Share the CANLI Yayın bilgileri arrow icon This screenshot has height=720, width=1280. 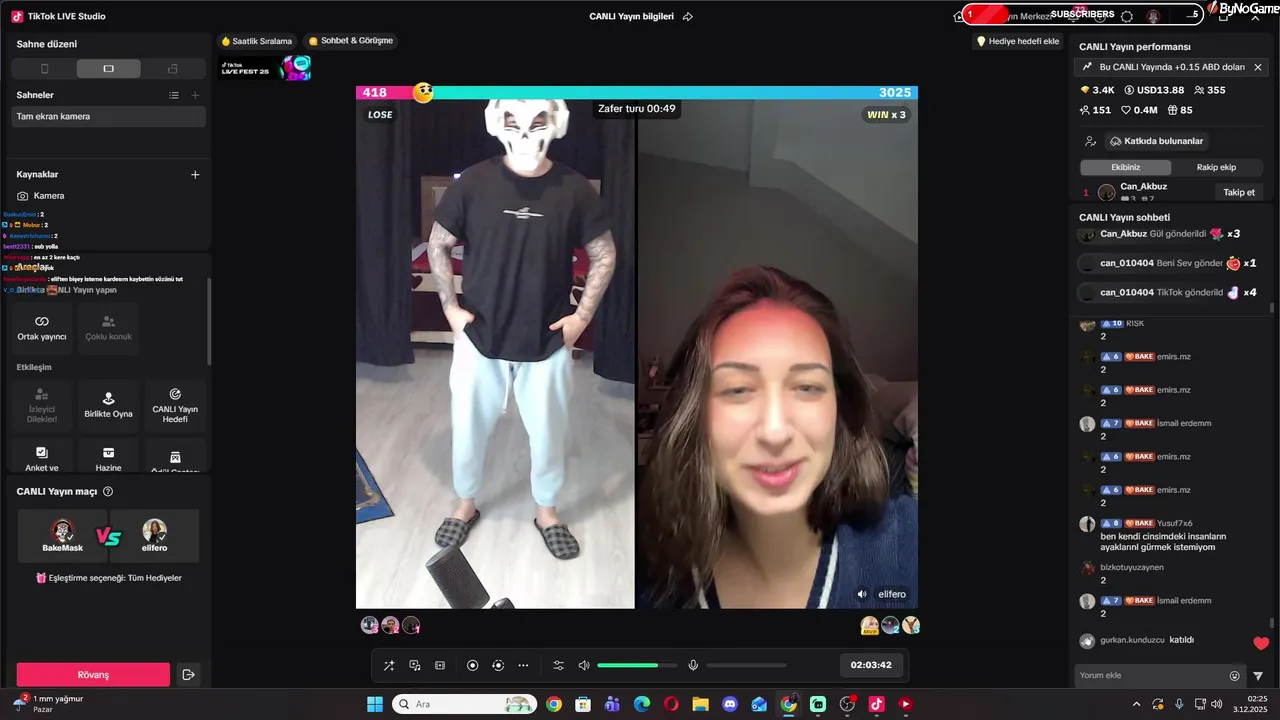[688, 17]
